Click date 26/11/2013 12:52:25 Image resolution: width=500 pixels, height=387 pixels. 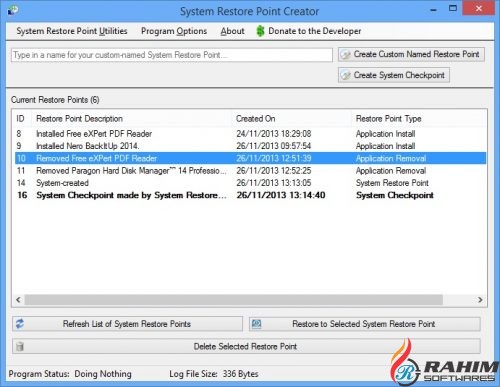274,171
